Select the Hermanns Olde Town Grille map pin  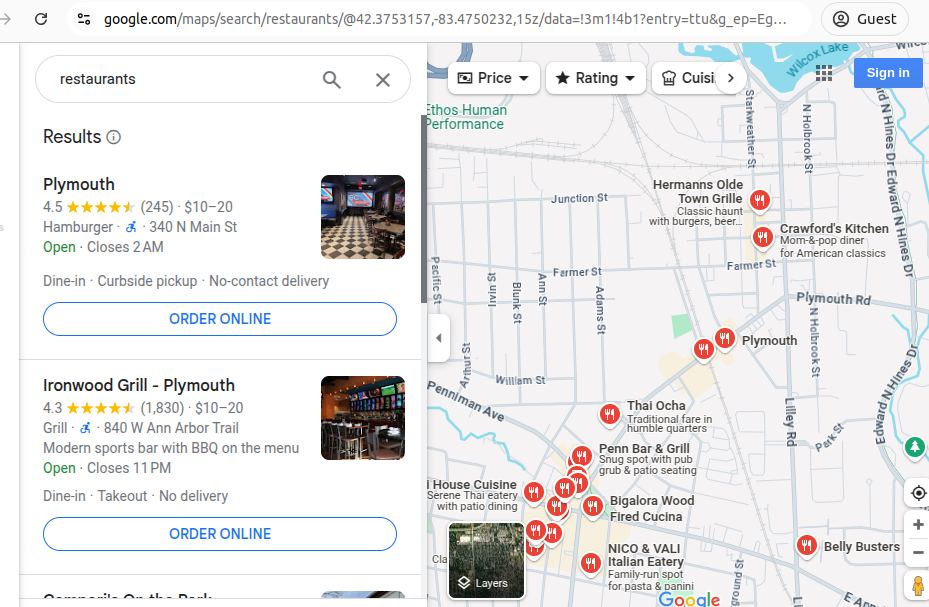point(760,200)
